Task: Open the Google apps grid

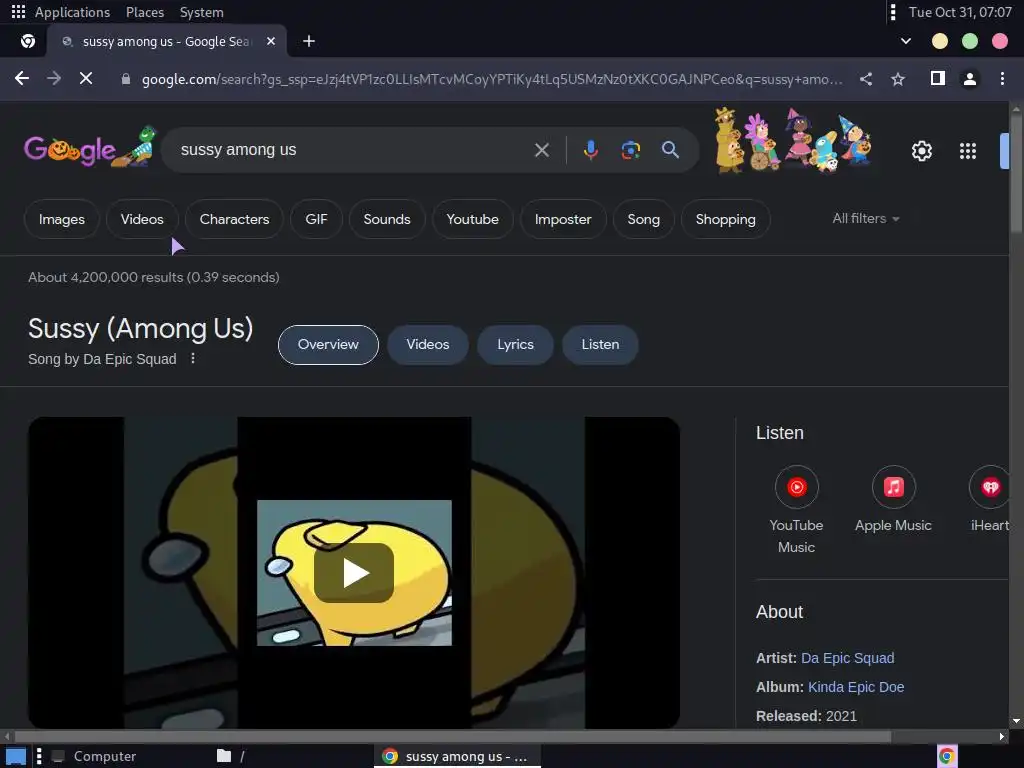Action: (x=968, y=152)
